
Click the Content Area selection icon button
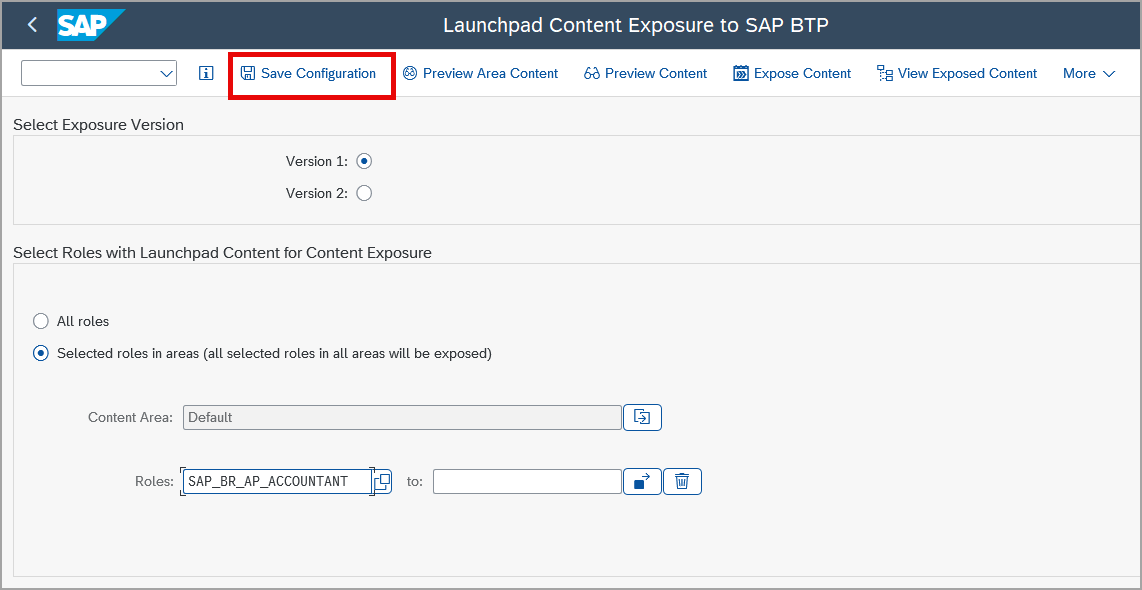pyautogui.click(x=642, y=417)
